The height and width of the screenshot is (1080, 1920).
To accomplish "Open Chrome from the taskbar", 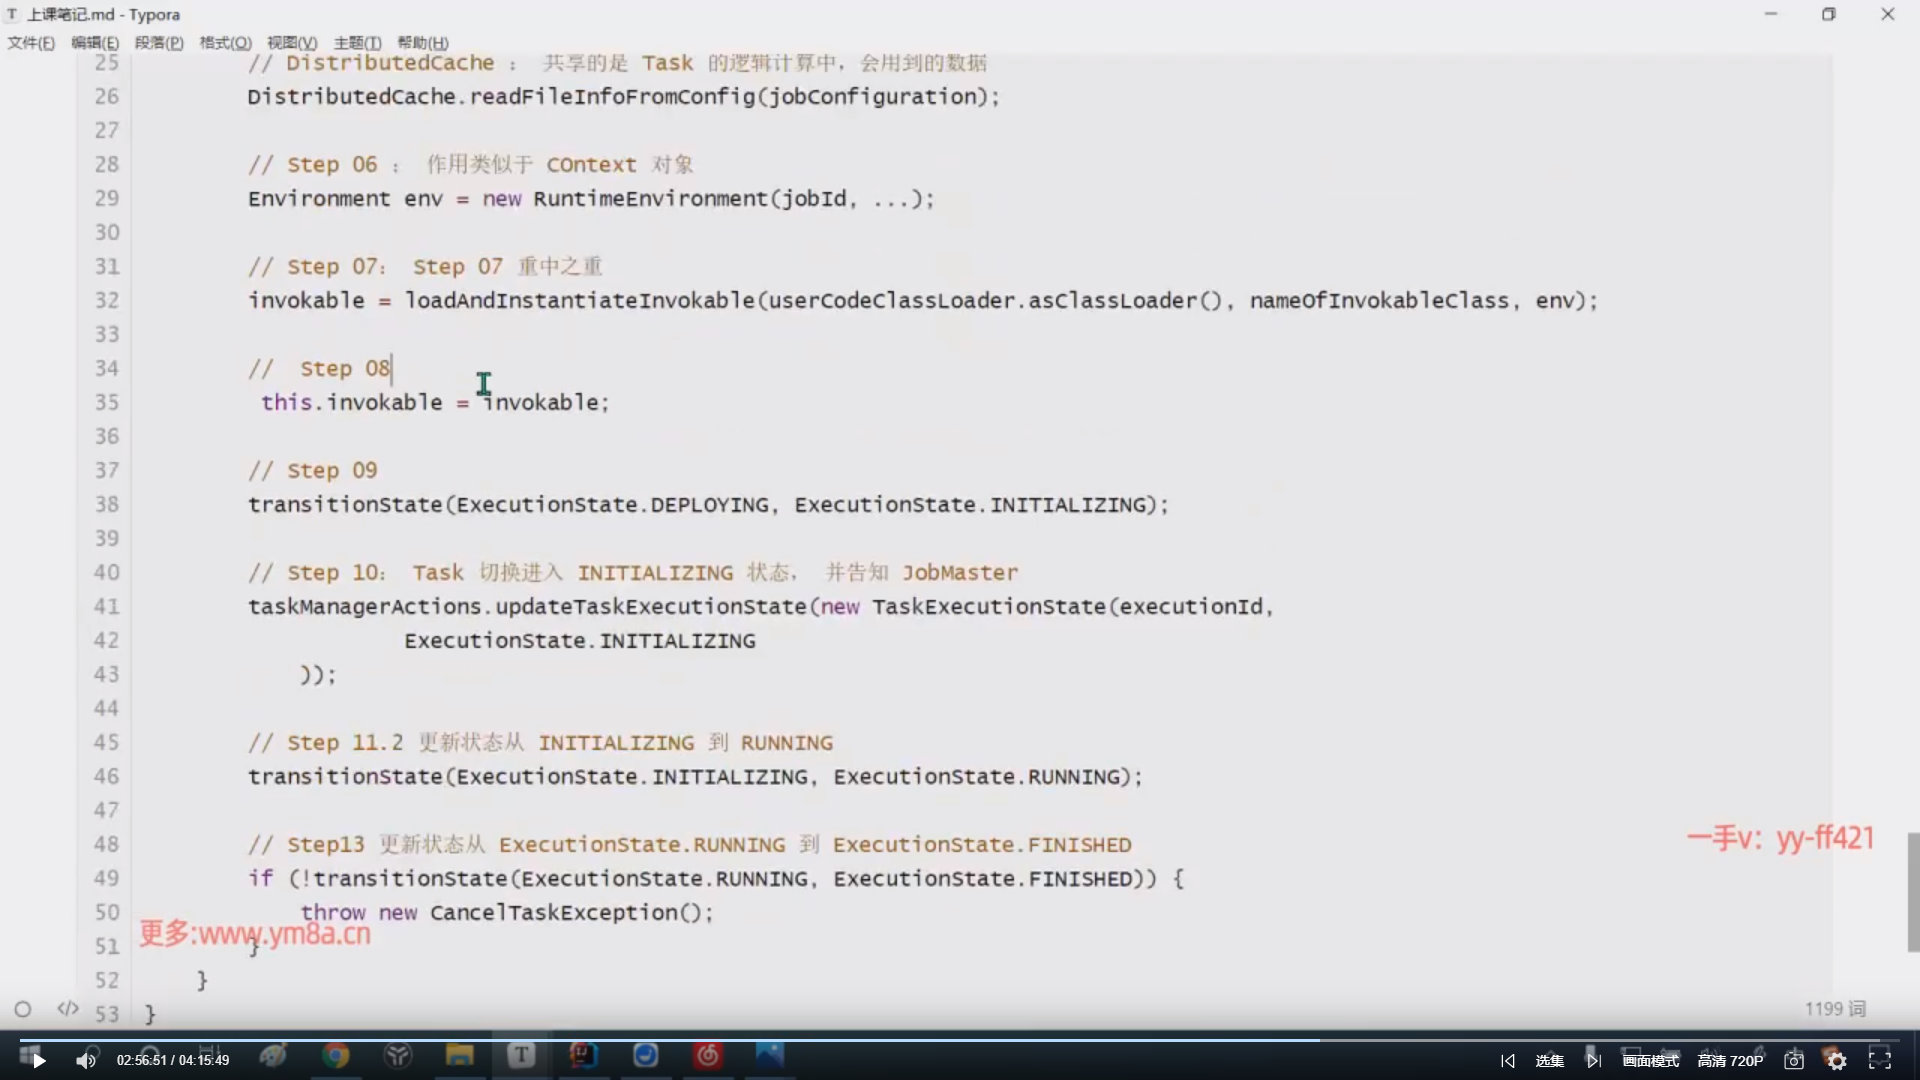I will coord(336,1056).
